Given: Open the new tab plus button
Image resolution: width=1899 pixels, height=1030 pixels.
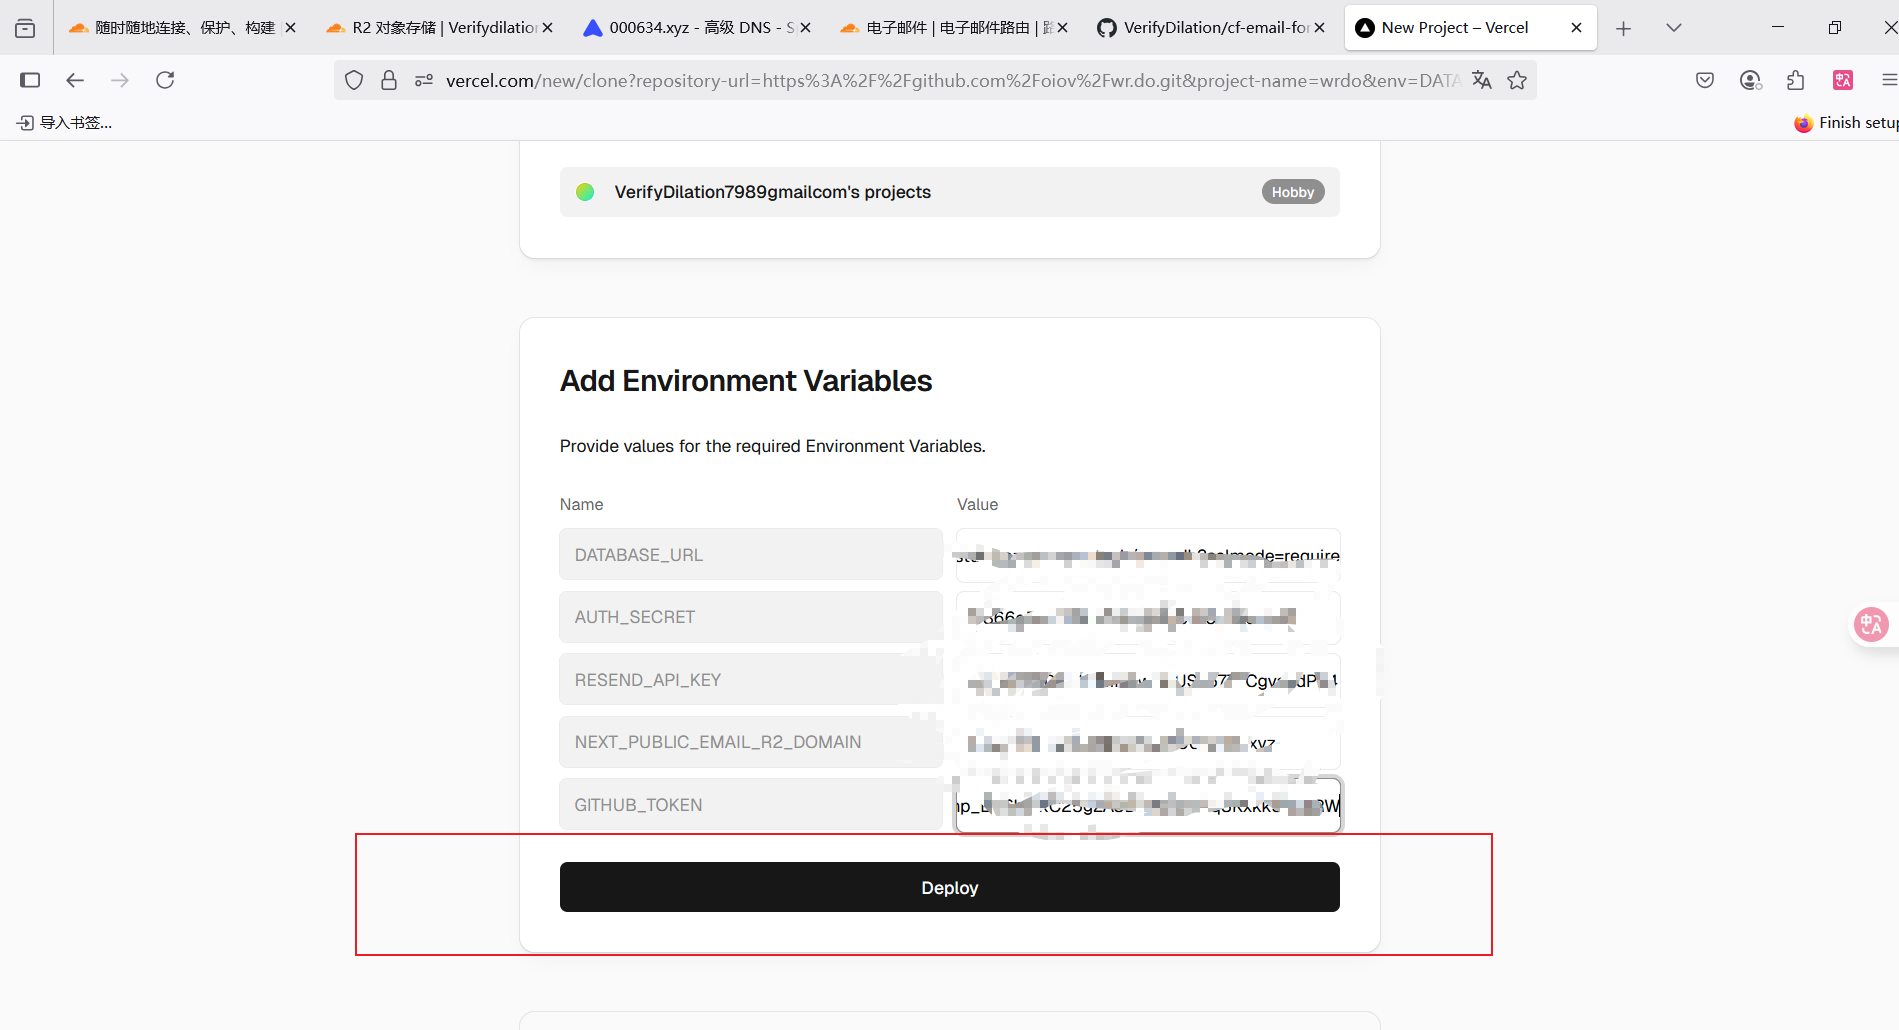Looking at the screenshot, I should (x=1623, y=28).
